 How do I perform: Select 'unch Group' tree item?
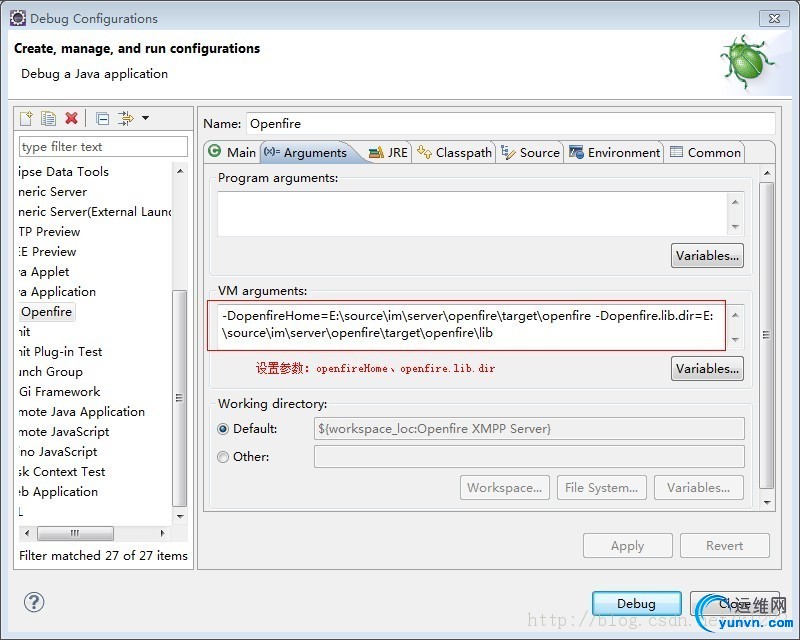51,372
